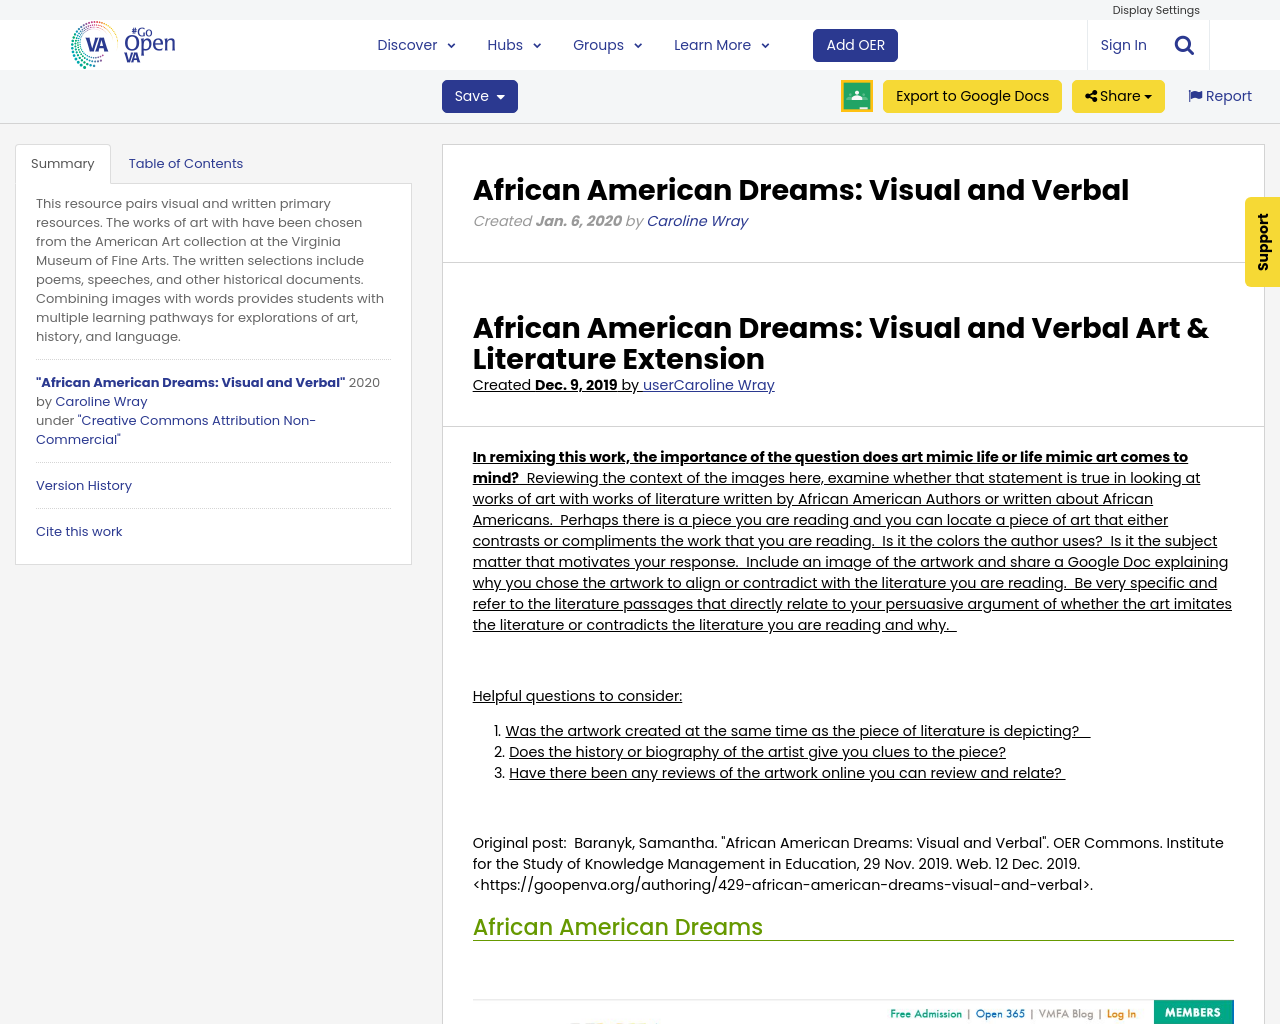Screen dimensions: 1280x1024
Task: Open Display Settings
Action: click(x=1156, y=10)
